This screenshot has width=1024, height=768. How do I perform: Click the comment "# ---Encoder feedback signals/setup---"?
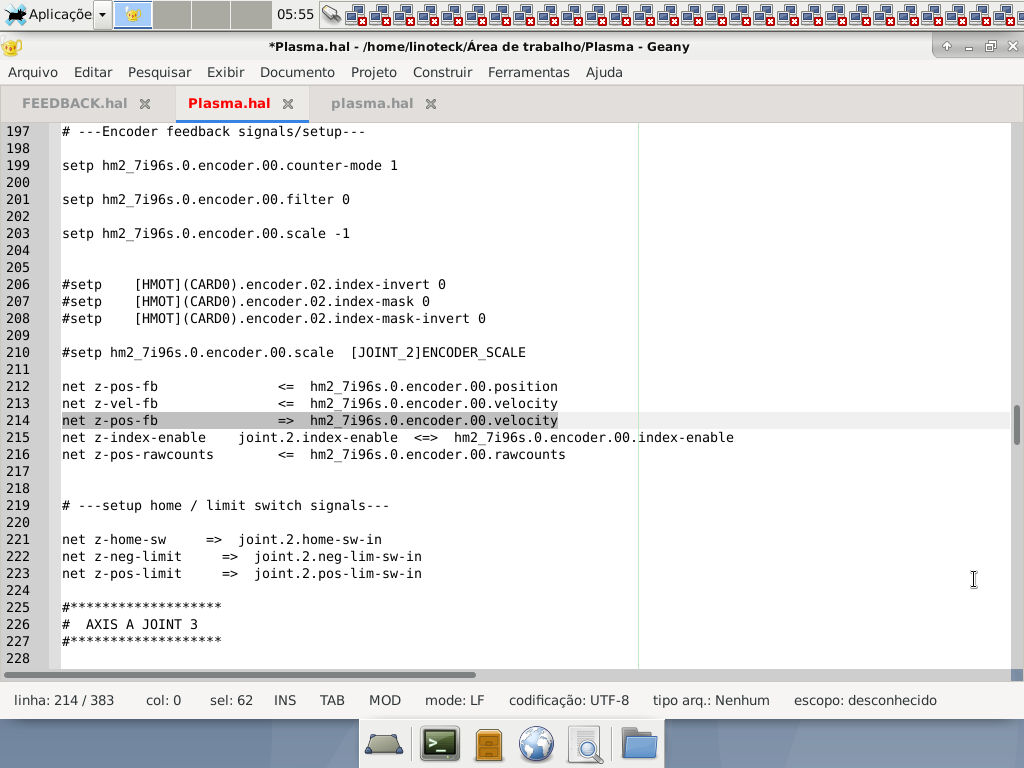click(214, 132)
